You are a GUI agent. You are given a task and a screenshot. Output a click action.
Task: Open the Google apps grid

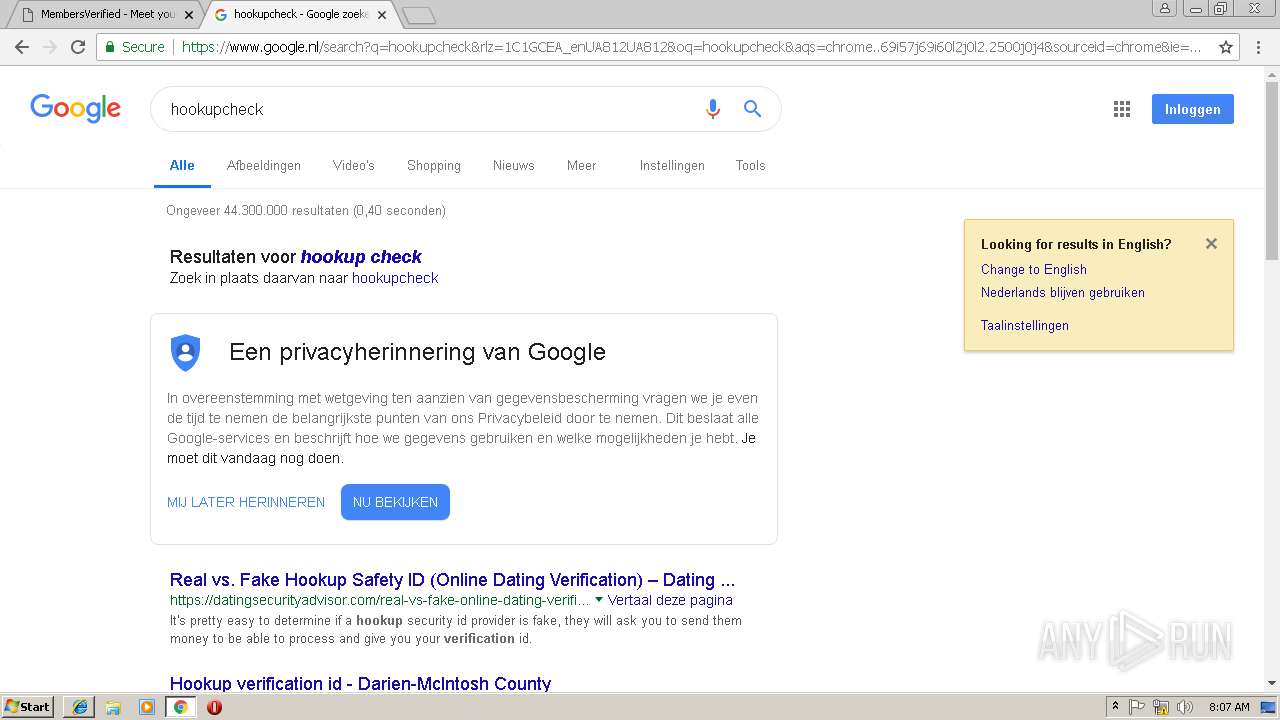[x=1122, y=109]
